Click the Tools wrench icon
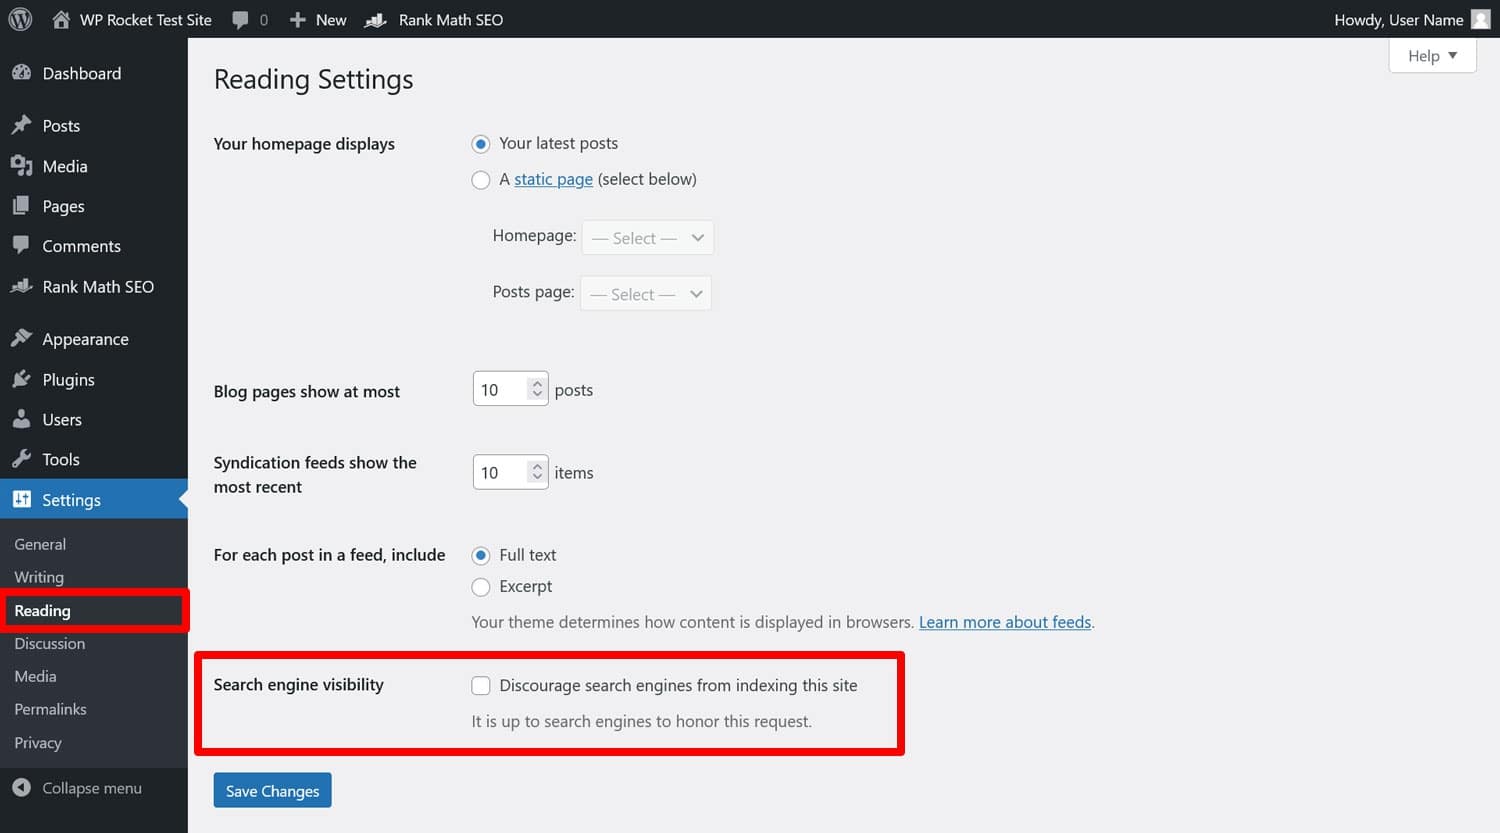The width and height of the screenshot is (1500, 833). [x=22, y=459]
